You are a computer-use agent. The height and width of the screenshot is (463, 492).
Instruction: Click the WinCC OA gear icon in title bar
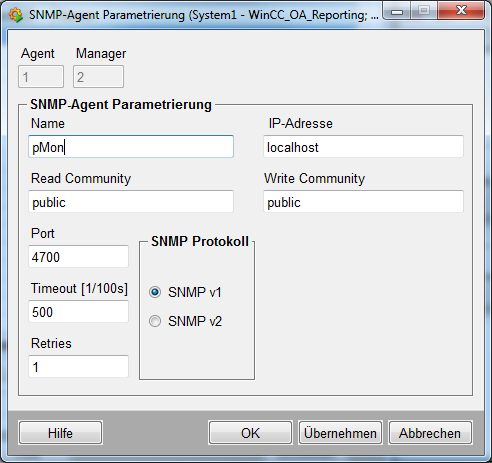(15, 15)
